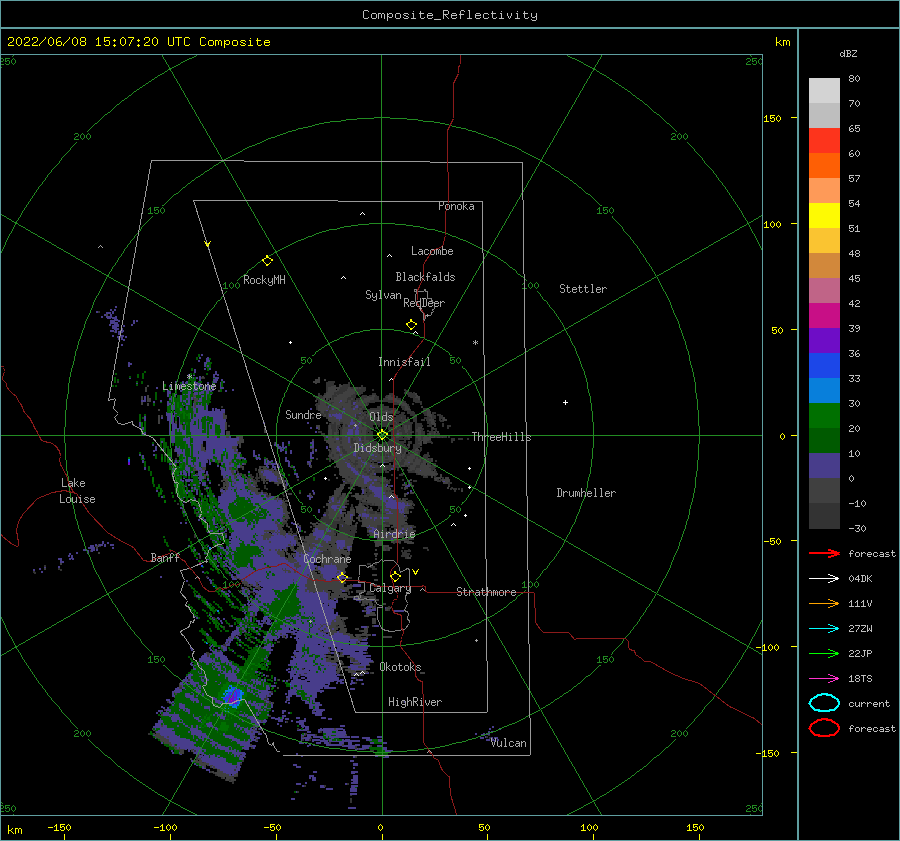Select the dark gray -10 dBZ swatch
This screenshot has width=900, height=841.
[824, 515]
